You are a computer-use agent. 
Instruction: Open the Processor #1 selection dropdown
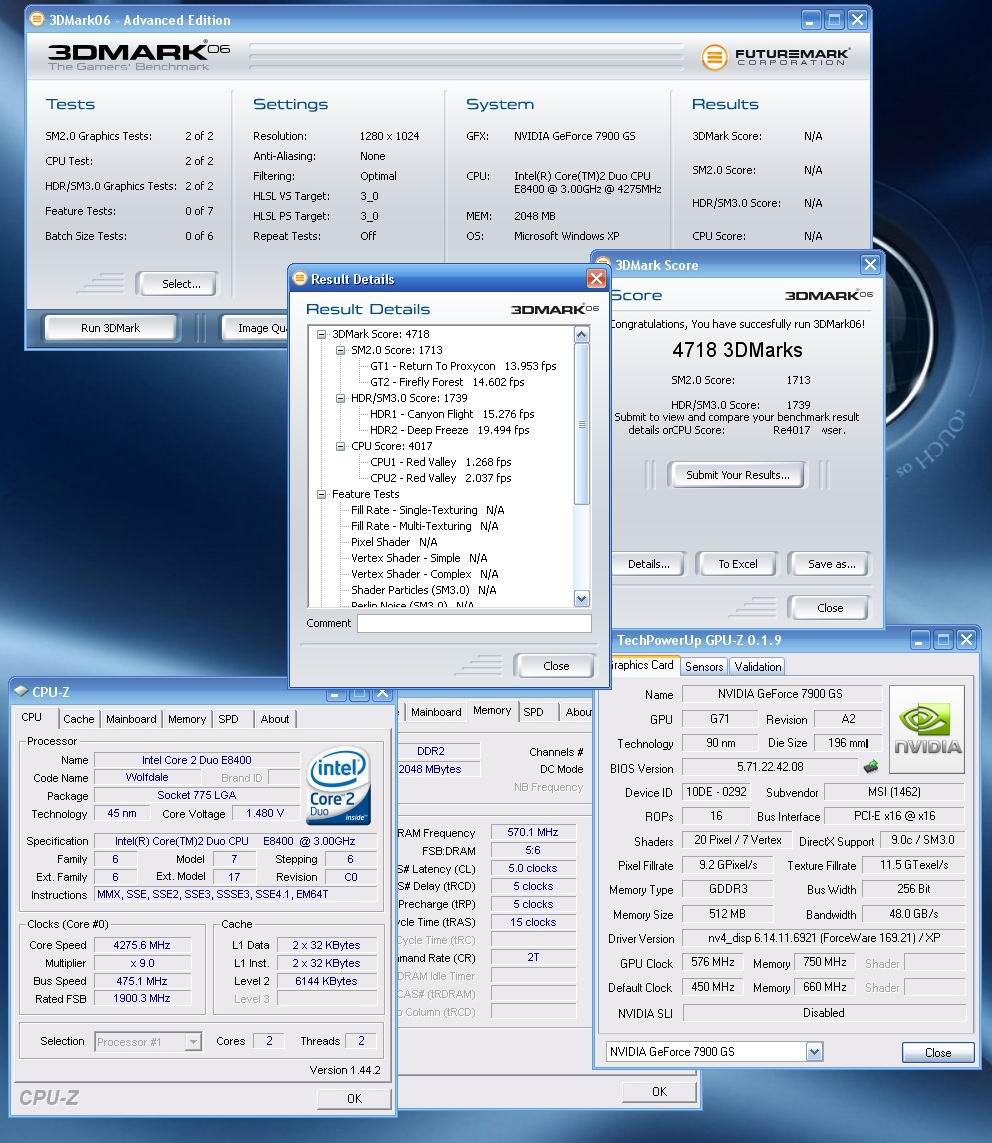pos(193,1042)
